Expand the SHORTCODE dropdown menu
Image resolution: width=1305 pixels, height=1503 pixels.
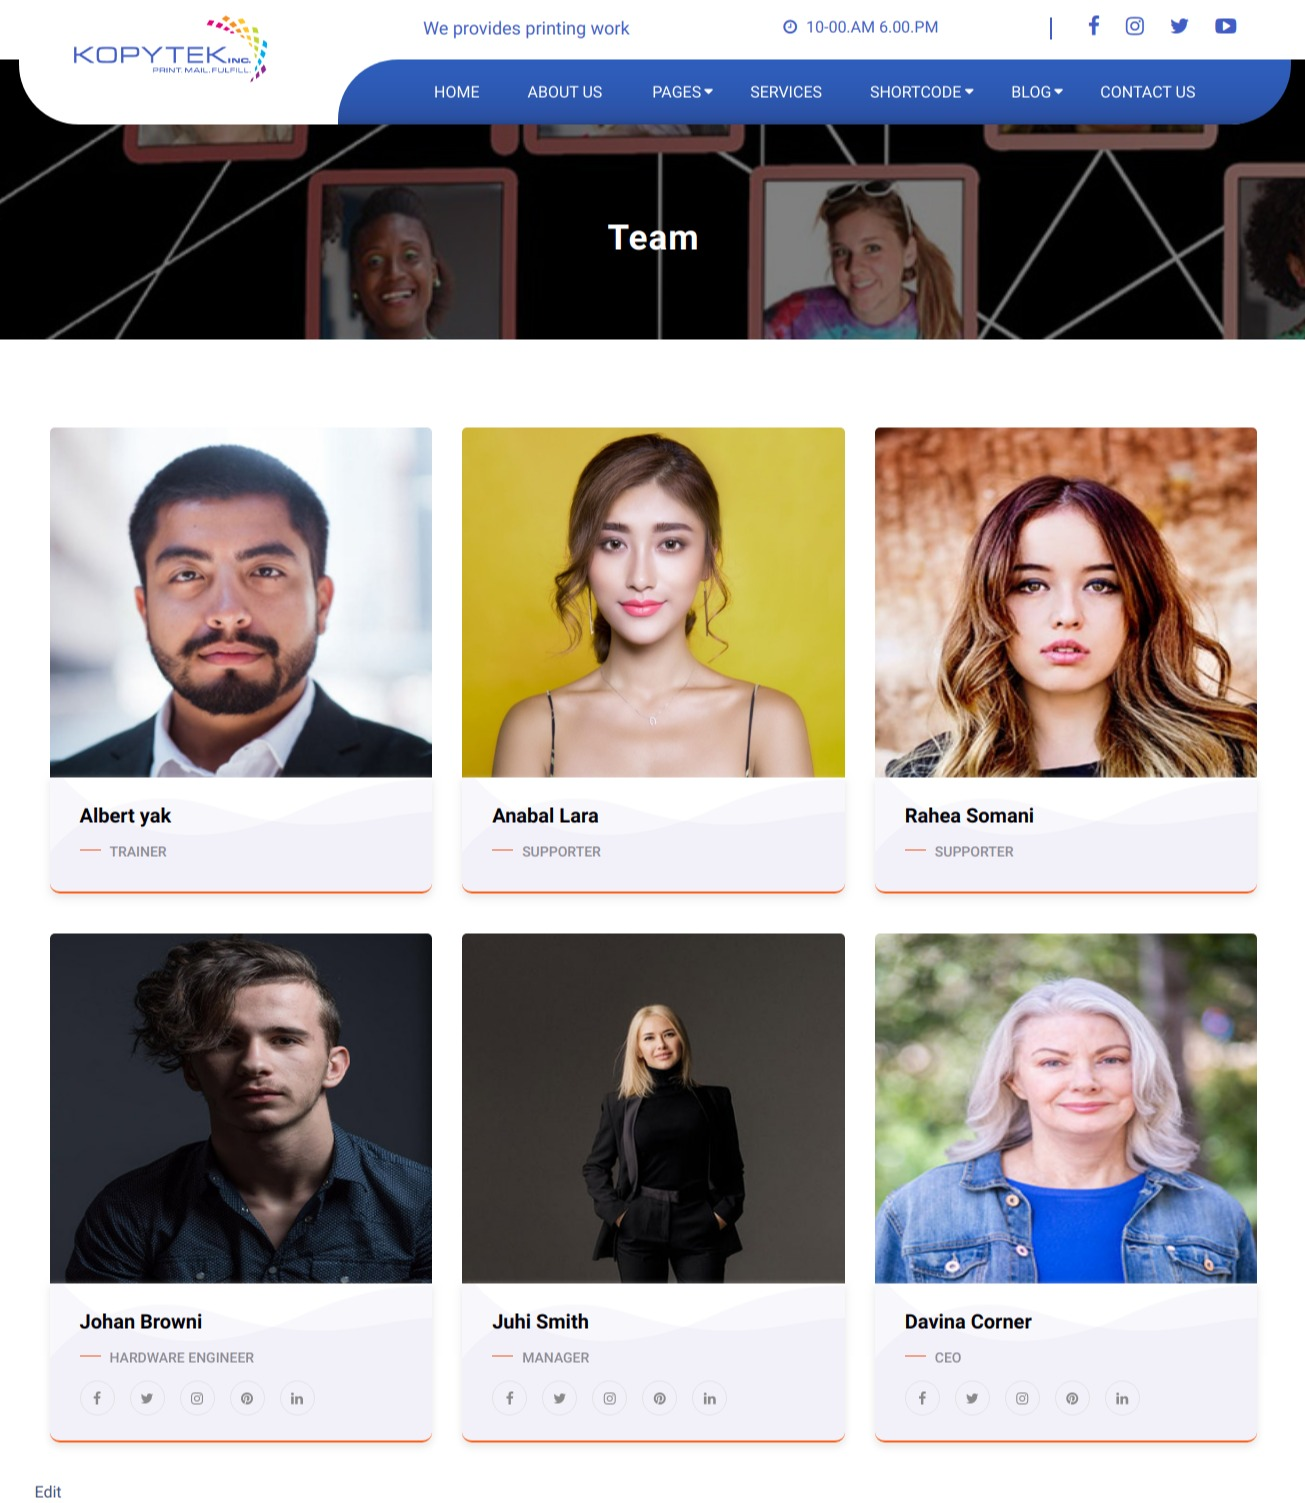click(921, 92)
